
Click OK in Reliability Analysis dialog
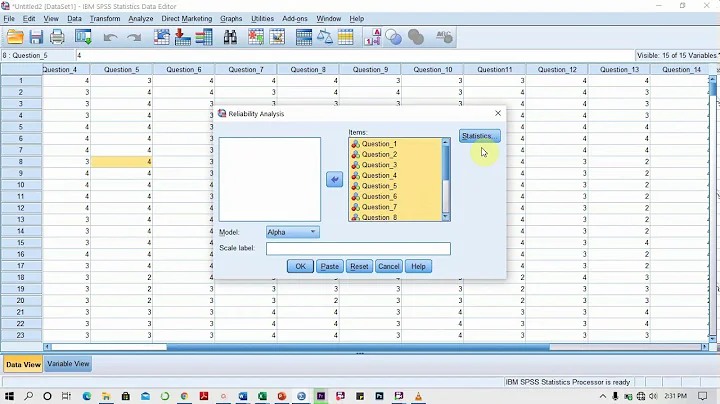coord(300,266)
